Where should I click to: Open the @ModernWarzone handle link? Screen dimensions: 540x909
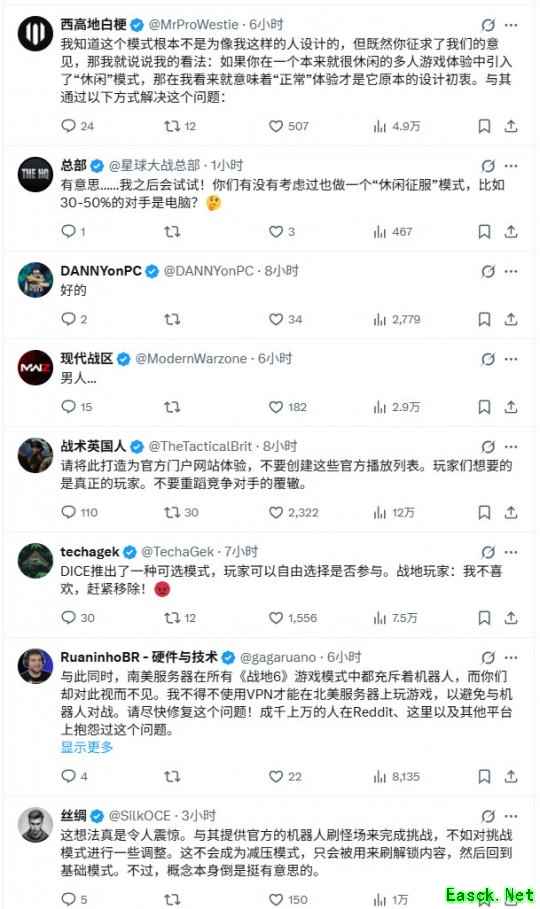pyautogui.click(x=191, y=359)
